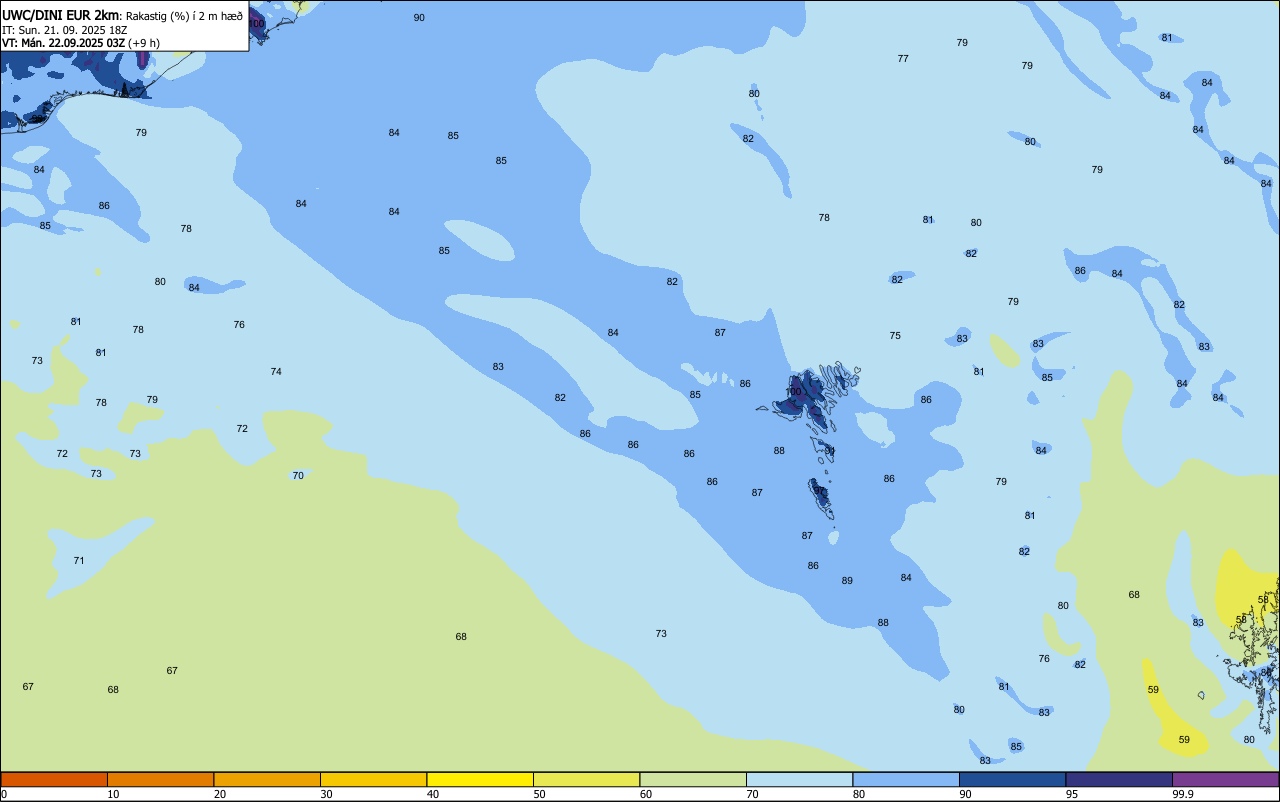Click the '(+9 h)' forecast offset text
Viewport: 1280px width, 802px height.
coord(144,43)
